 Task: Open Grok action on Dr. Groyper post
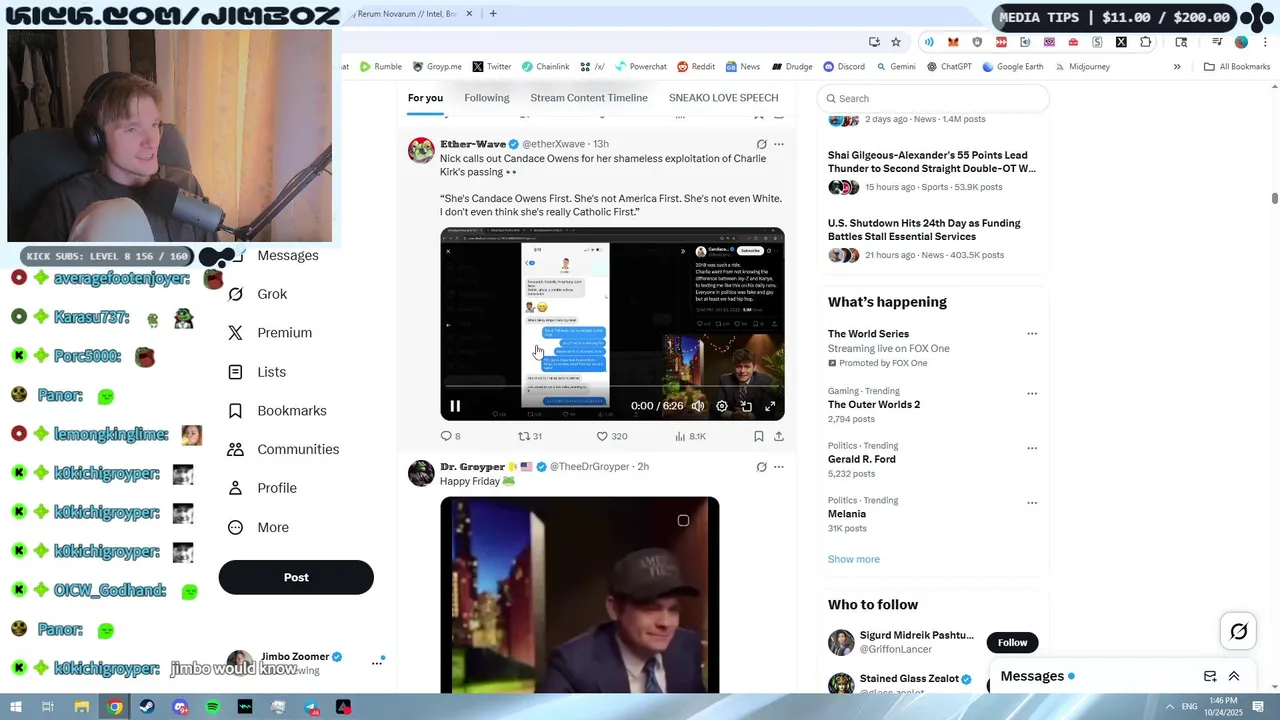pyautogui.click(x=761, y=467)
